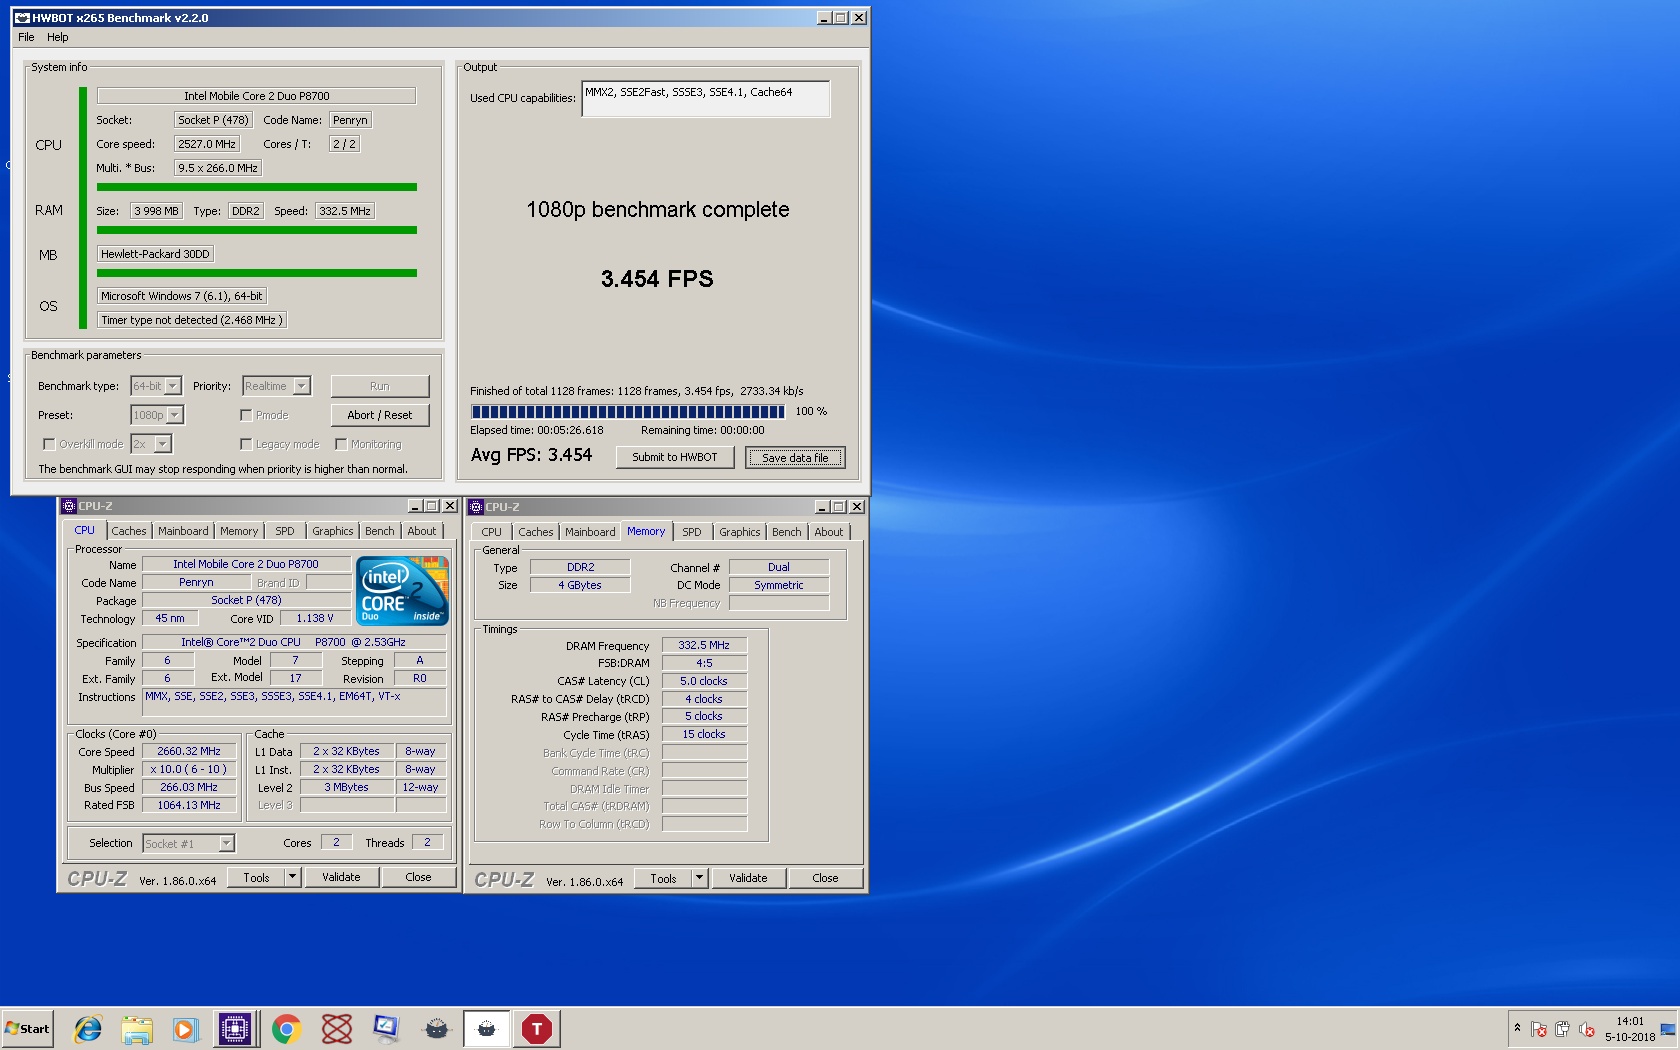This screenshot has width=1680, height=1050.
Task: Click Core Speed value 2660.32 MHz
Action: click(189, 751)
